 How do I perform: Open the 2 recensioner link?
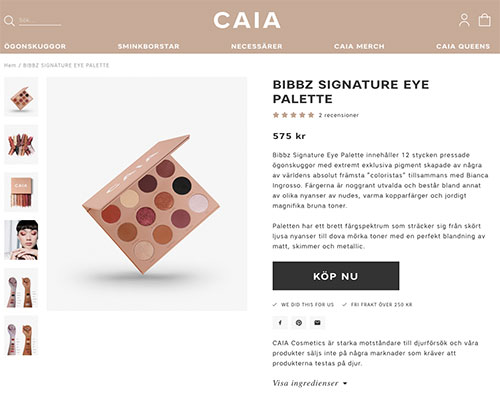pyautogui.click(x=339, y=115)
